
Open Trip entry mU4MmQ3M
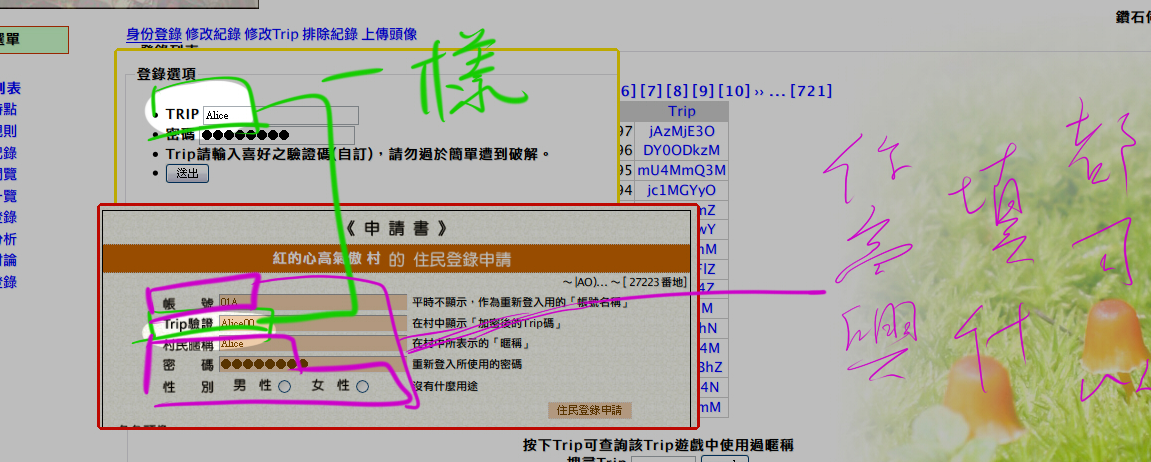(x=682, y=170)
